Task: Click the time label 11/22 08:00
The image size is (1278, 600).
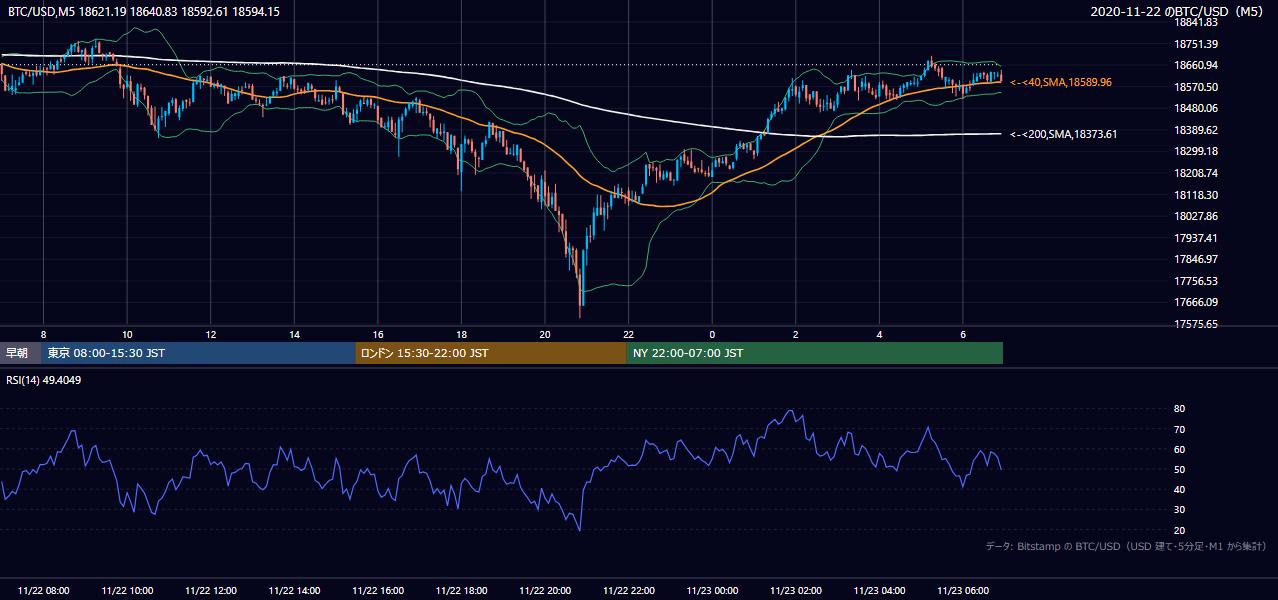Action: tap(44, 591)
